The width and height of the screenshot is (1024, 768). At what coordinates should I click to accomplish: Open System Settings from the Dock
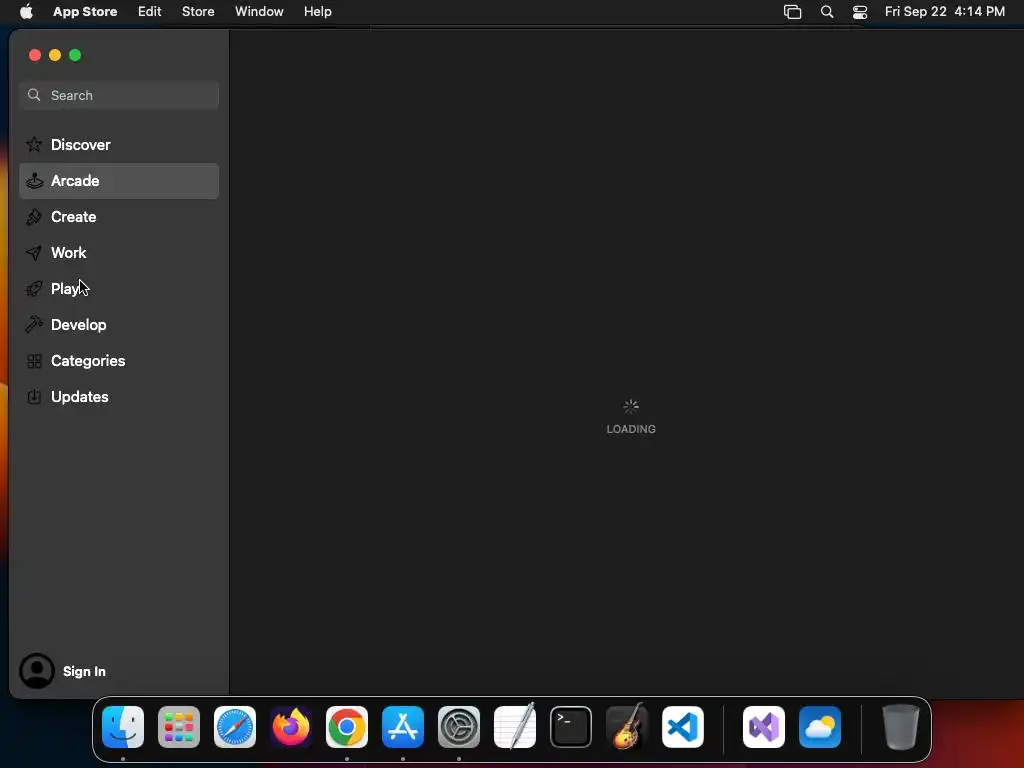click(459, 727)
